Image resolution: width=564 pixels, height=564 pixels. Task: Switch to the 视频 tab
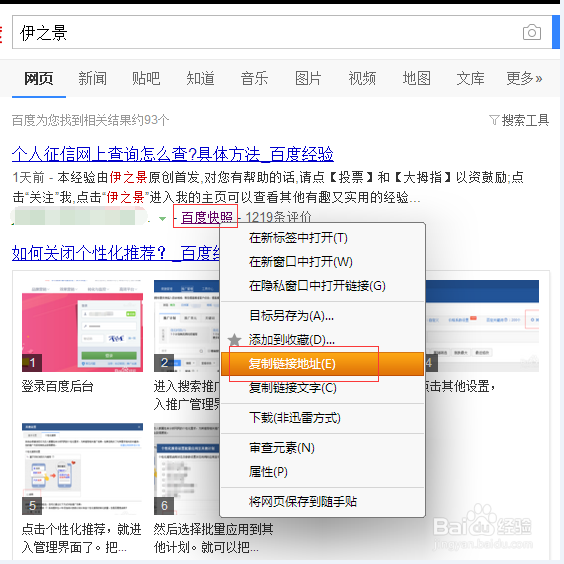tap(362, 78)
